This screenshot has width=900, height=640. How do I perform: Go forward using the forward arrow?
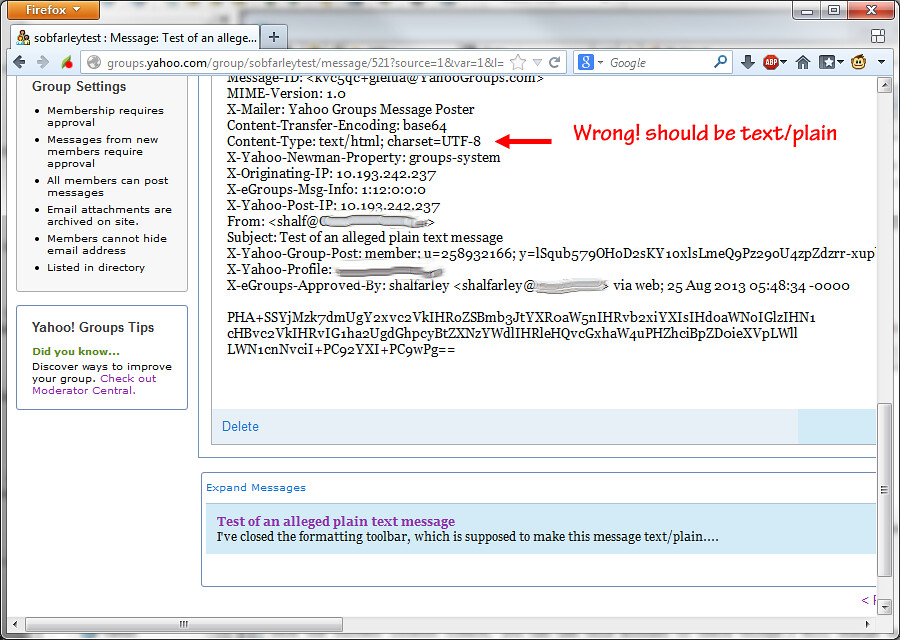[x=41, y=61]
